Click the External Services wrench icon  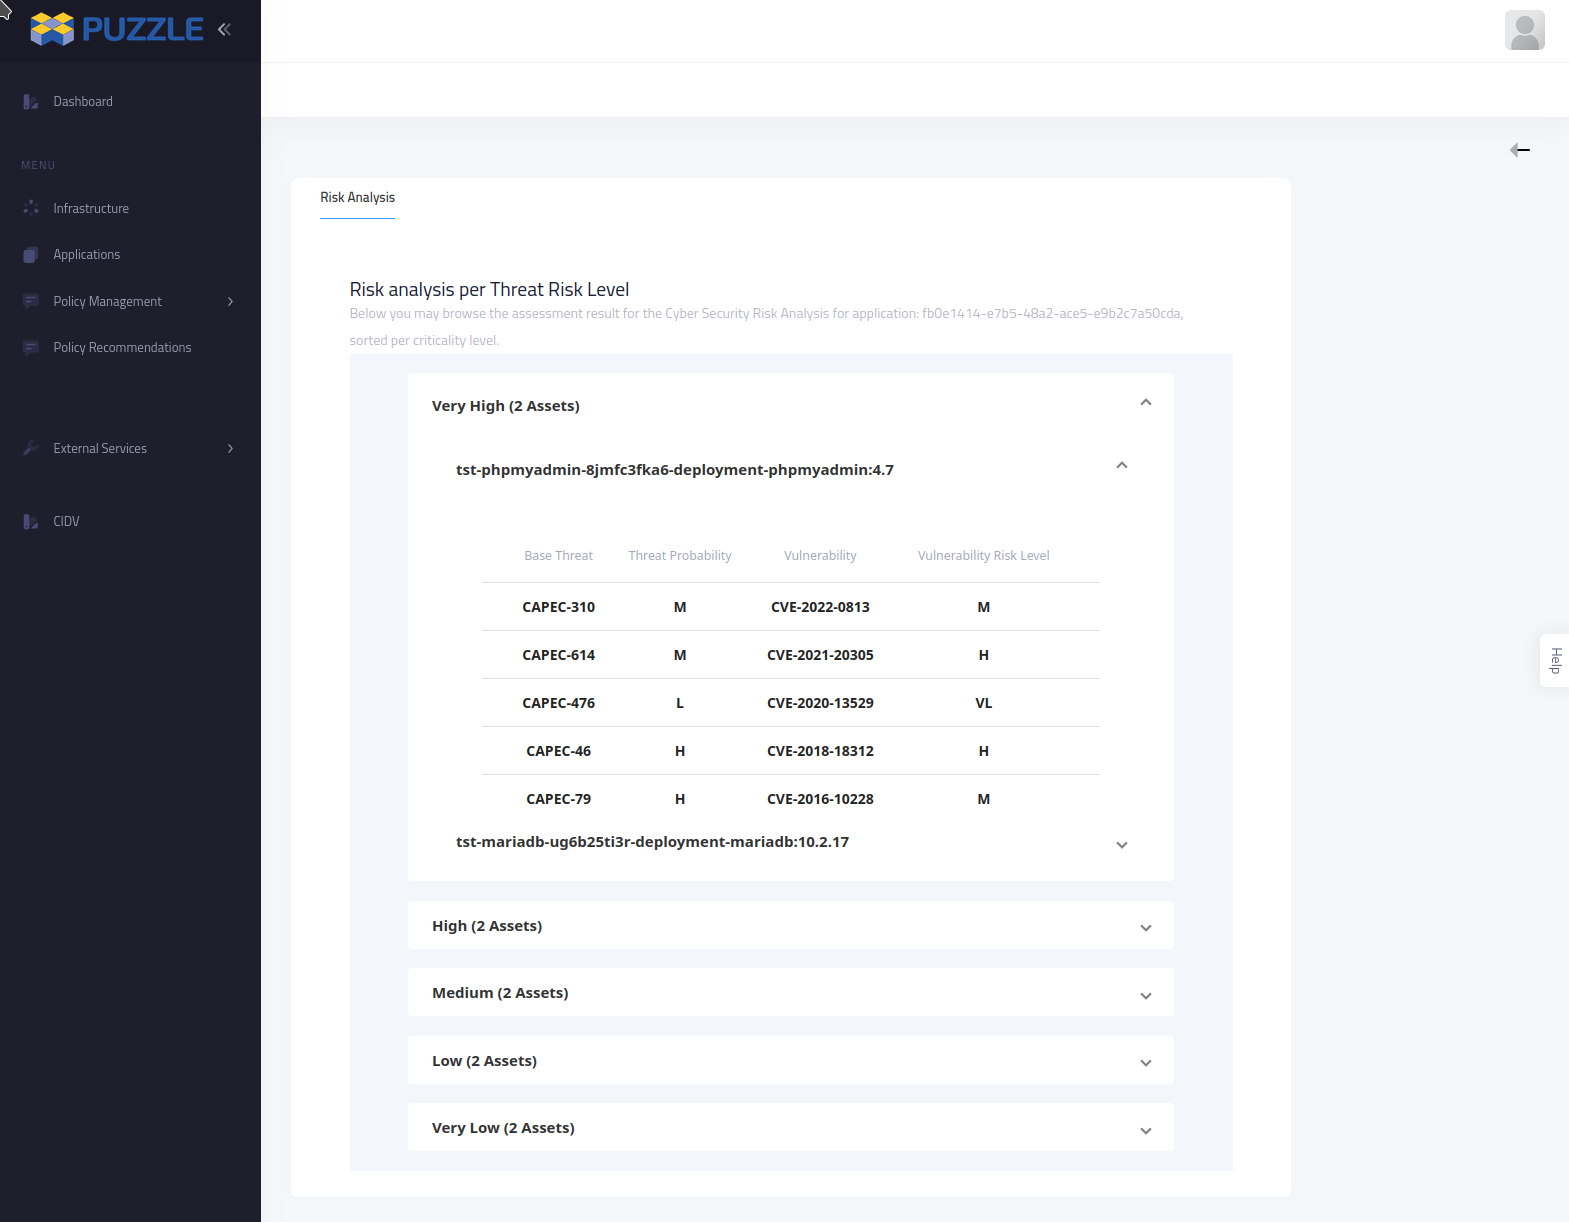(31, 448)
